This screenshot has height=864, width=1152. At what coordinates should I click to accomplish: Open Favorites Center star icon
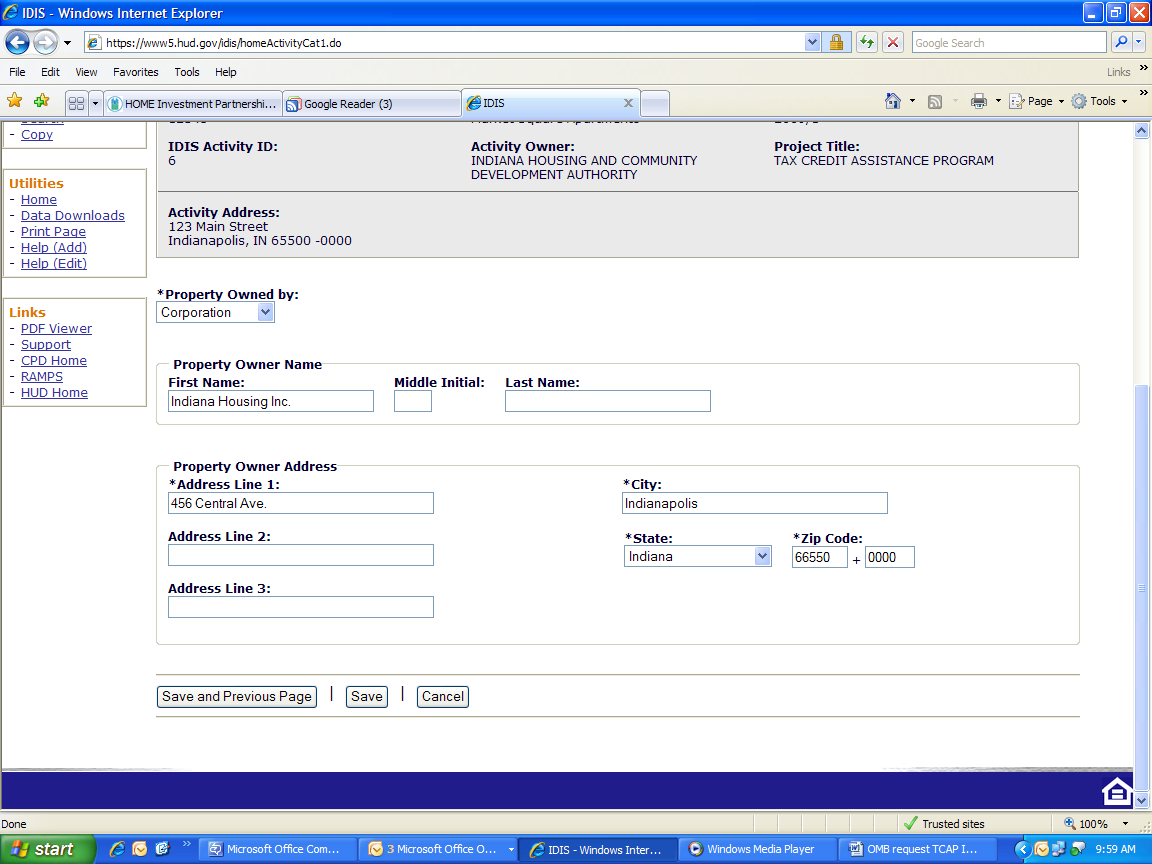pos(15,101)
